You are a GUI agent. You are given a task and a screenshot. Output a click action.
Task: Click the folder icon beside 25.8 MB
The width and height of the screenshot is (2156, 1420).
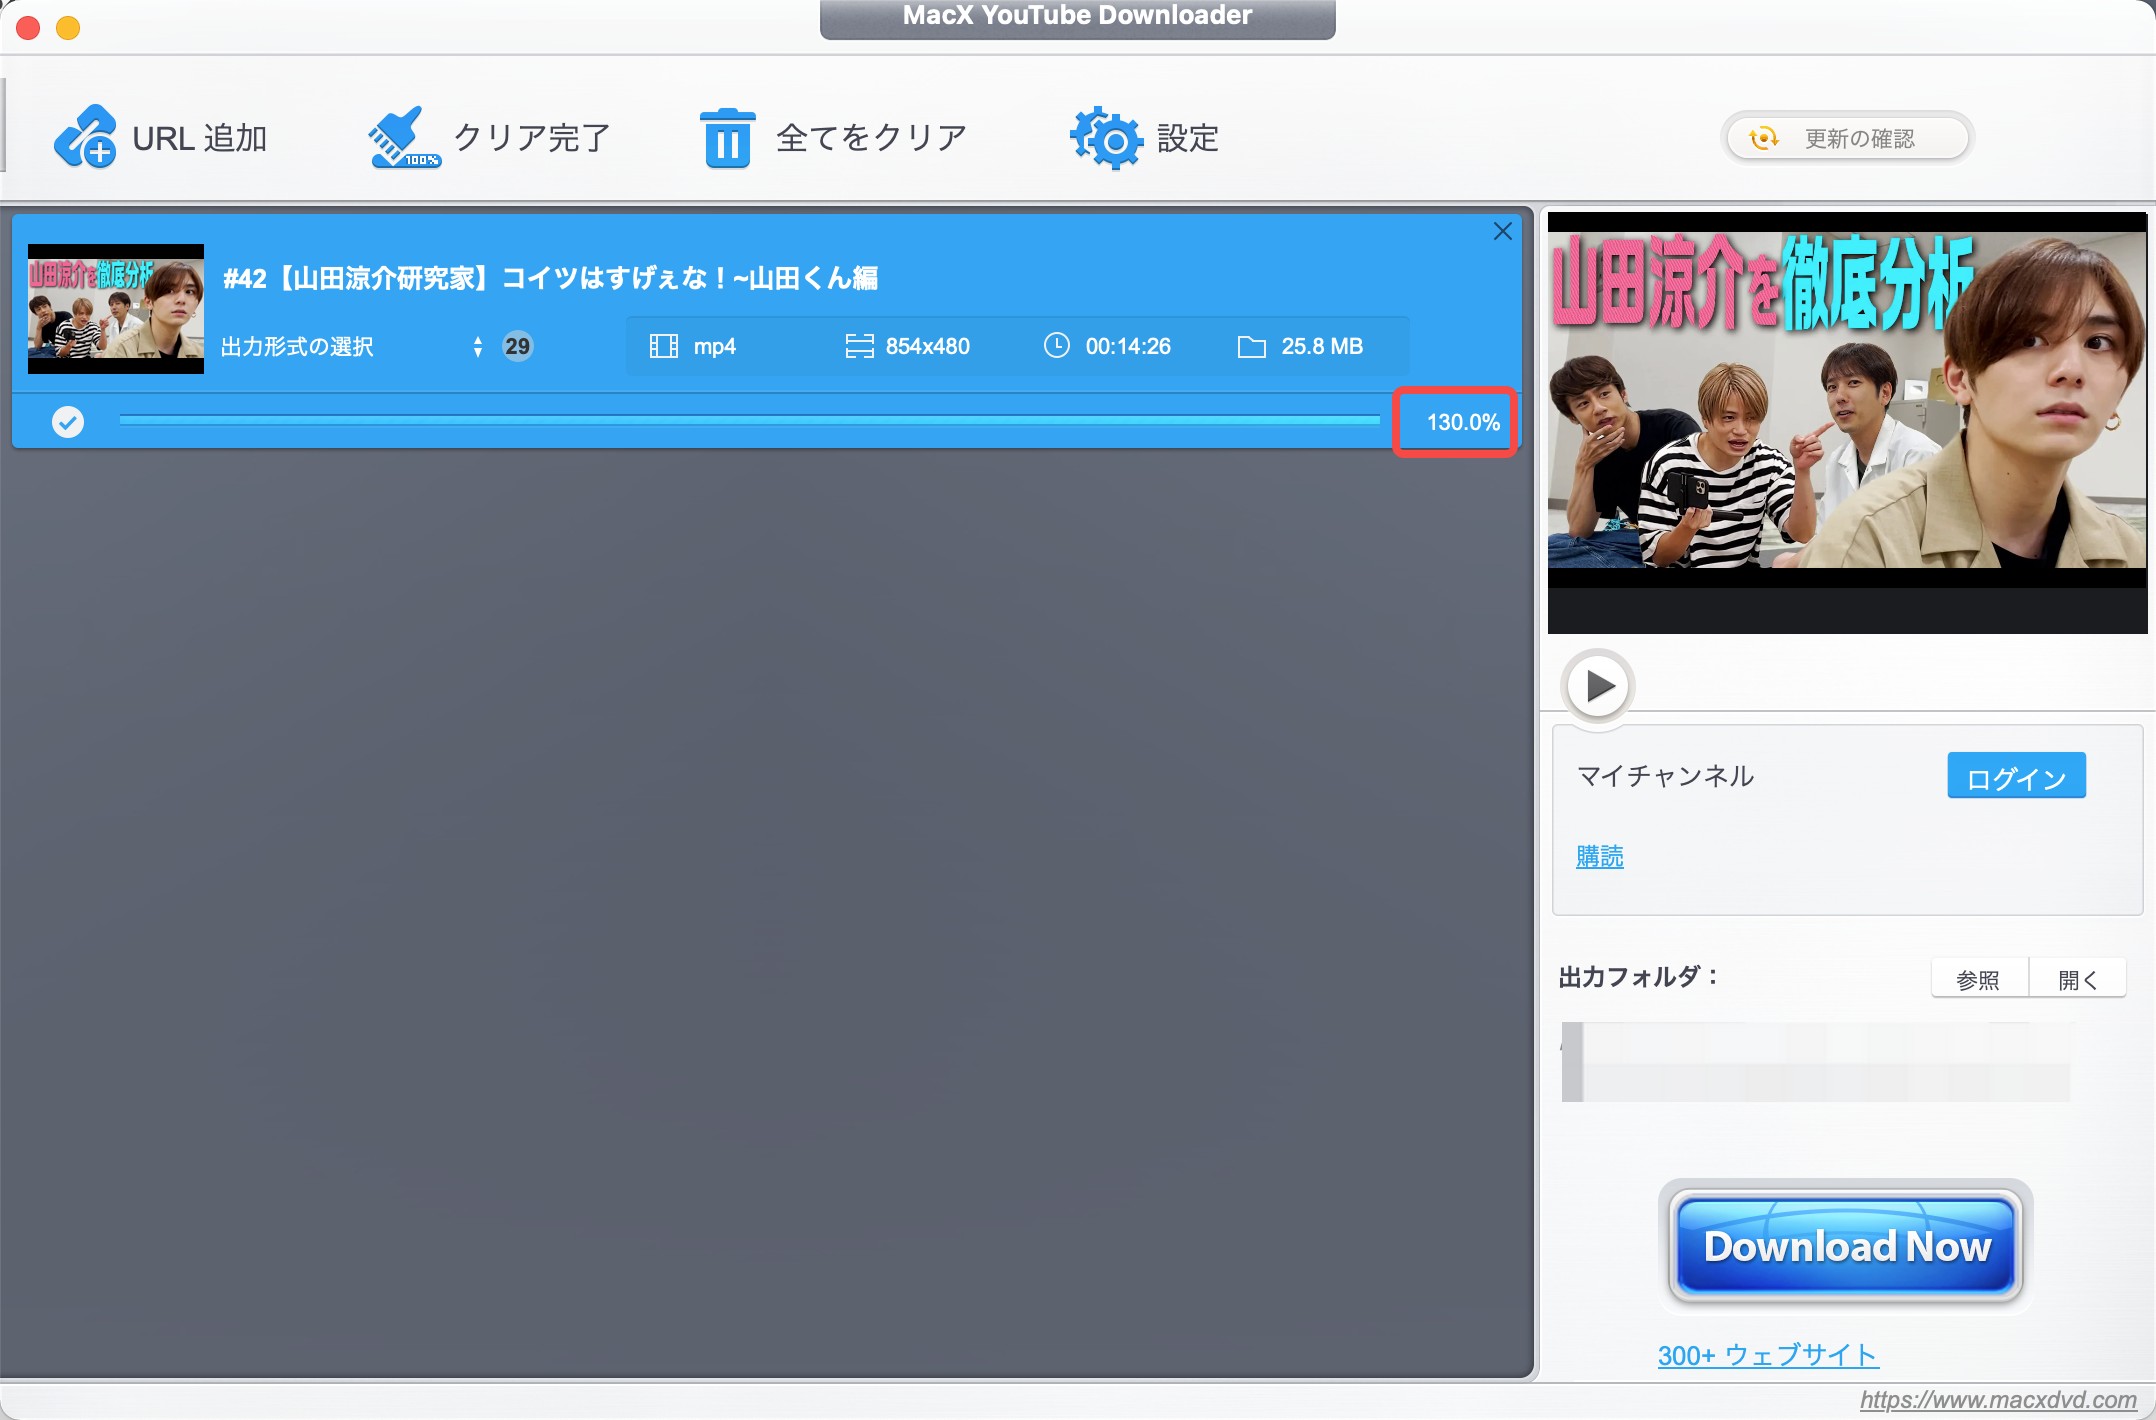point(1251,346)
